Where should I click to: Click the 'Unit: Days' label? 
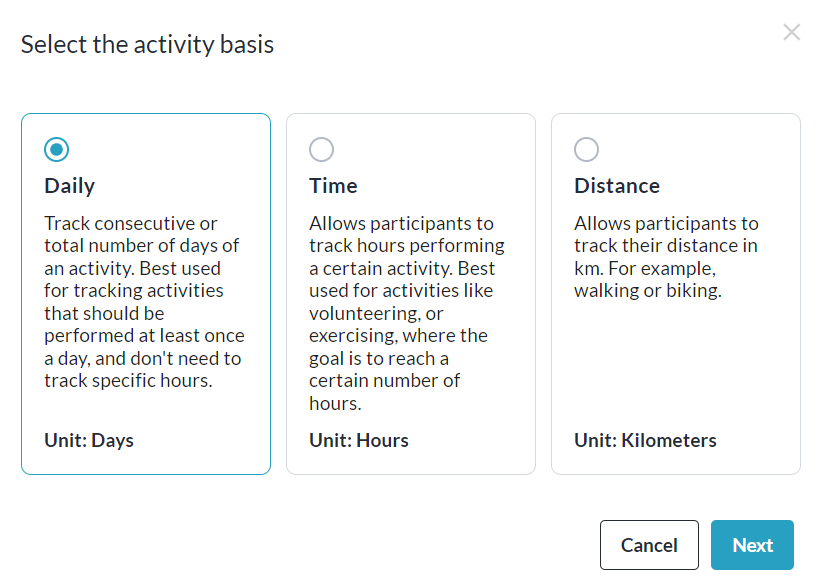[x=89, y=440]
